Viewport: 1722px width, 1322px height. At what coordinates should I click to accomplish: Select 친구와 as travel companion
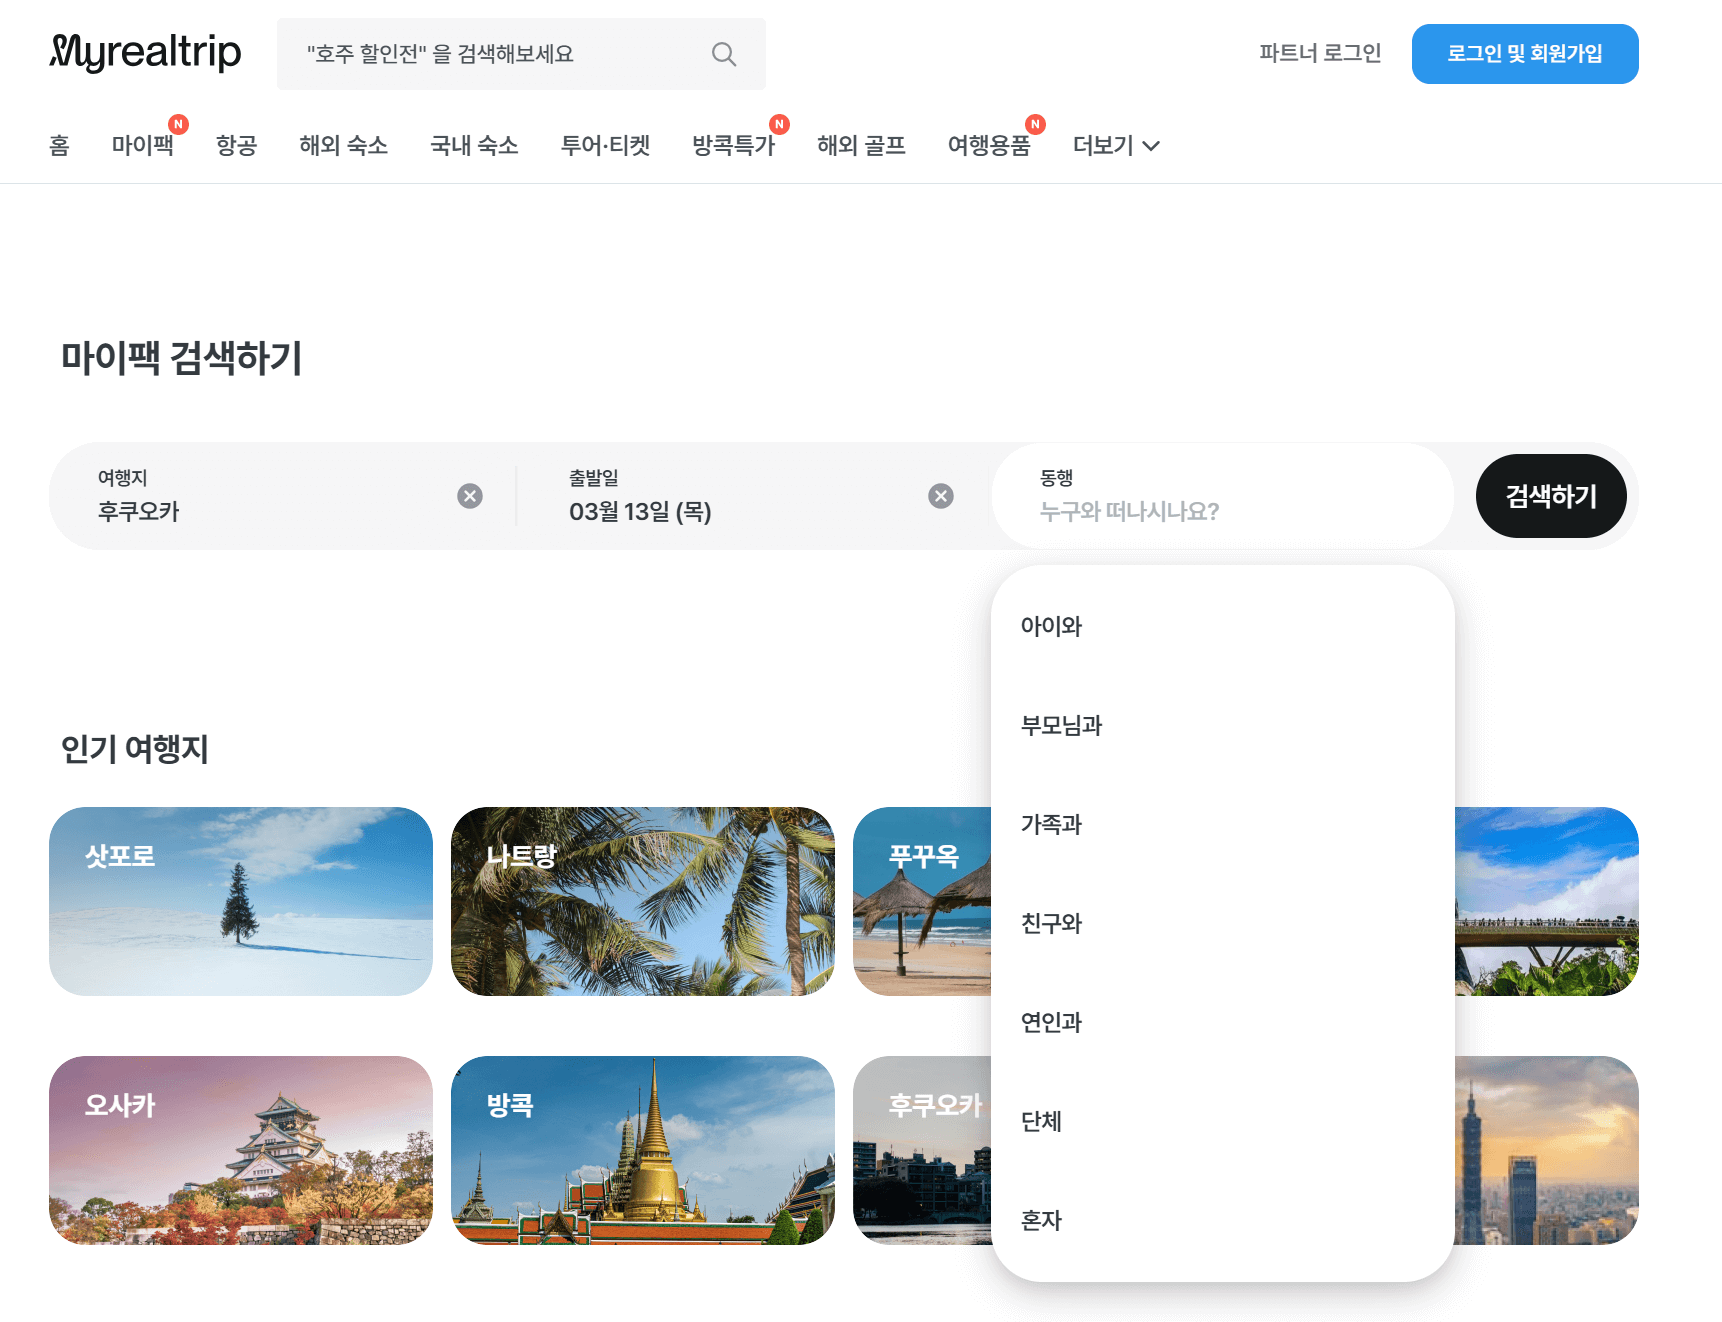pyautogui.click(x=1051, y=924)
